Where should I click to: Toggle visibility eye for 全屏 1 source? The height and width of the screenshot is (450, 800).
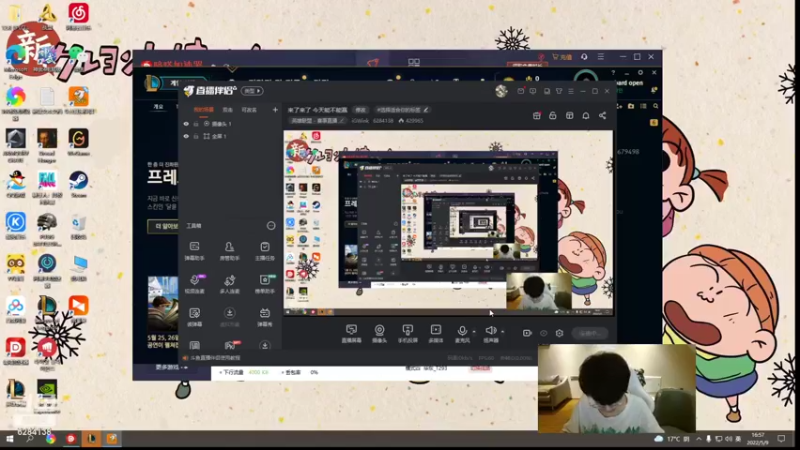pos(186,136)
